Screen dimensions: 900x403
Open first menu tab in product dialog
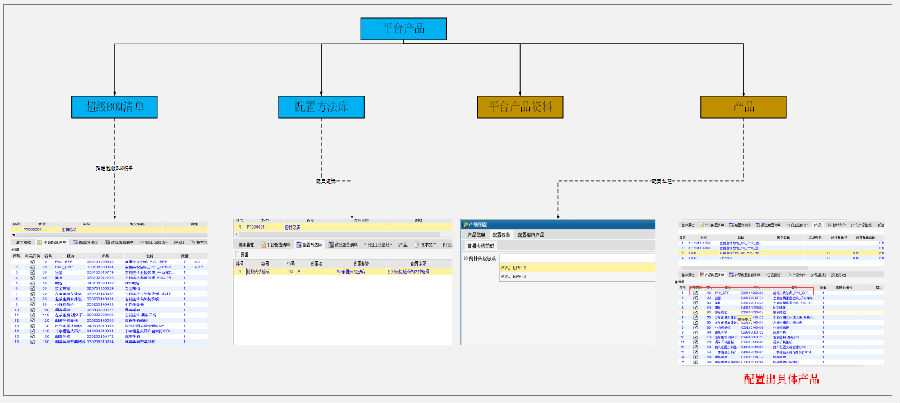(476, 235)
